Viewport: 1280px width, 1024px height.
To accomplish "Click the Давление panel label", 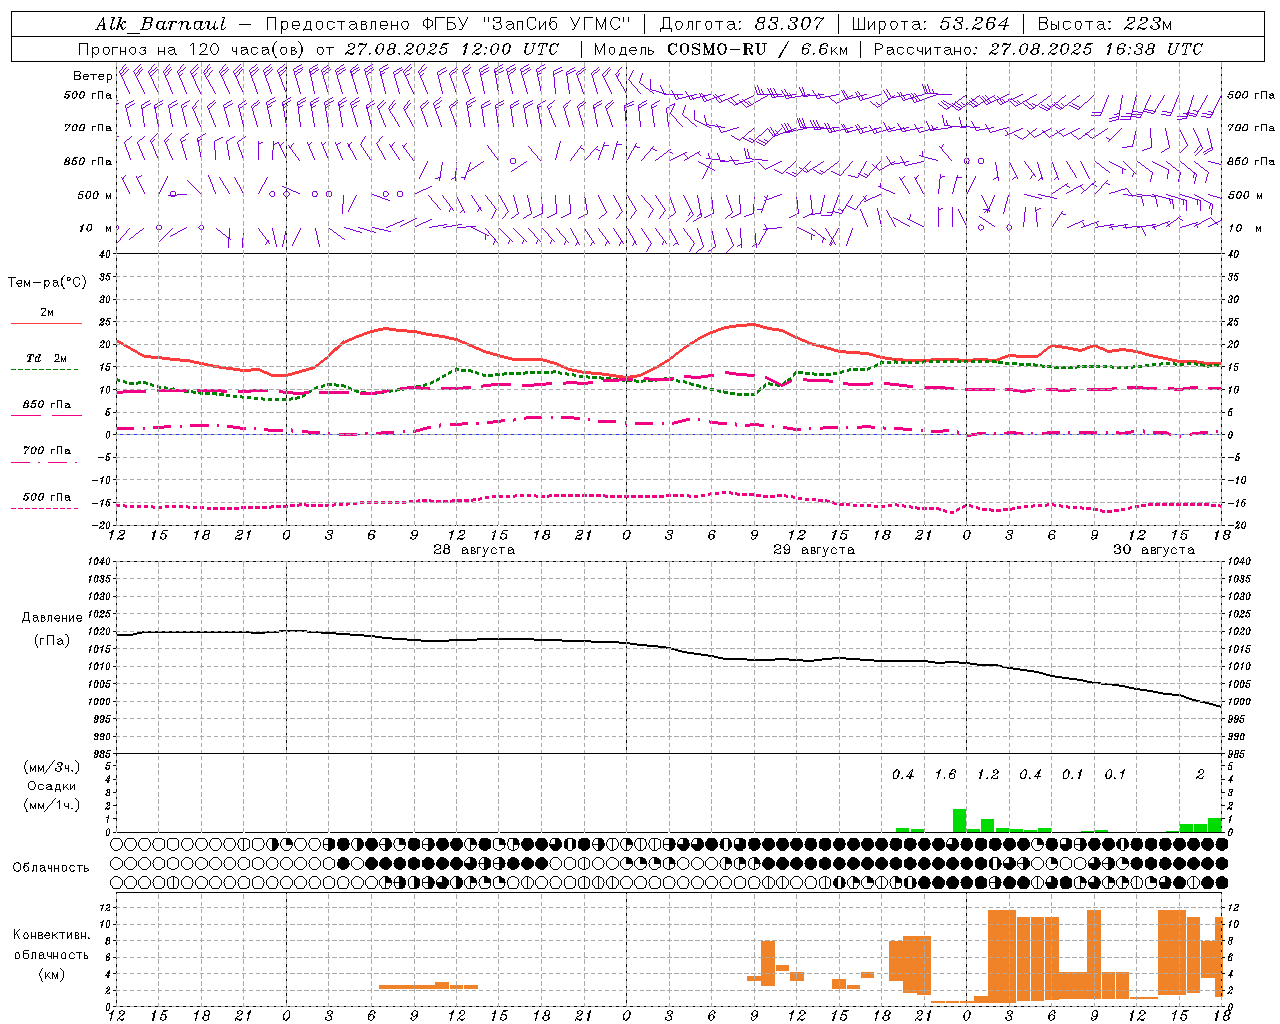I will click(52, 618).
